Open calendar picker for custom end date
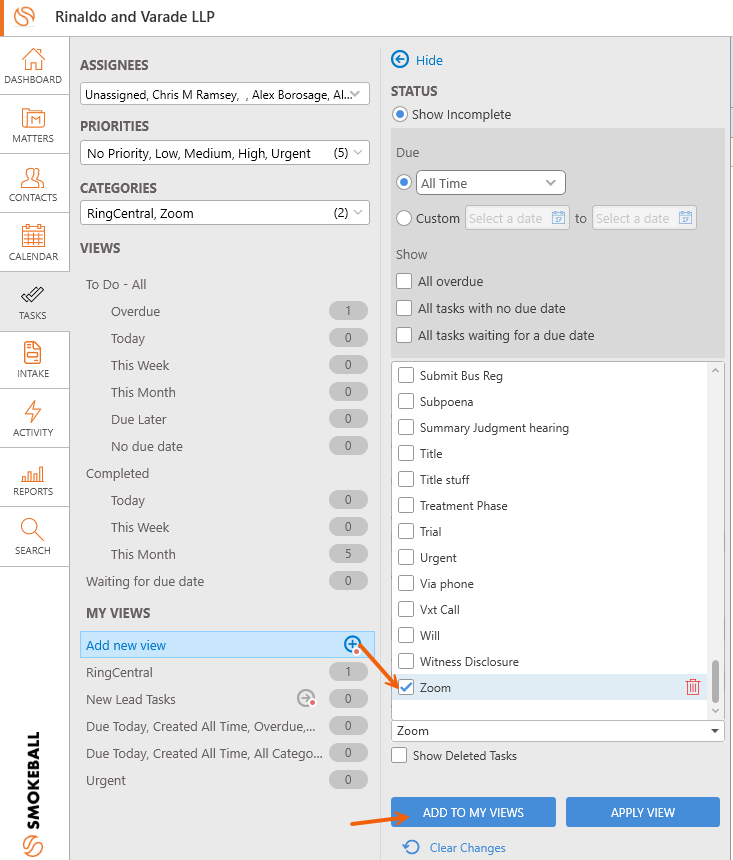The image size is (733, 860). [685, 218]
